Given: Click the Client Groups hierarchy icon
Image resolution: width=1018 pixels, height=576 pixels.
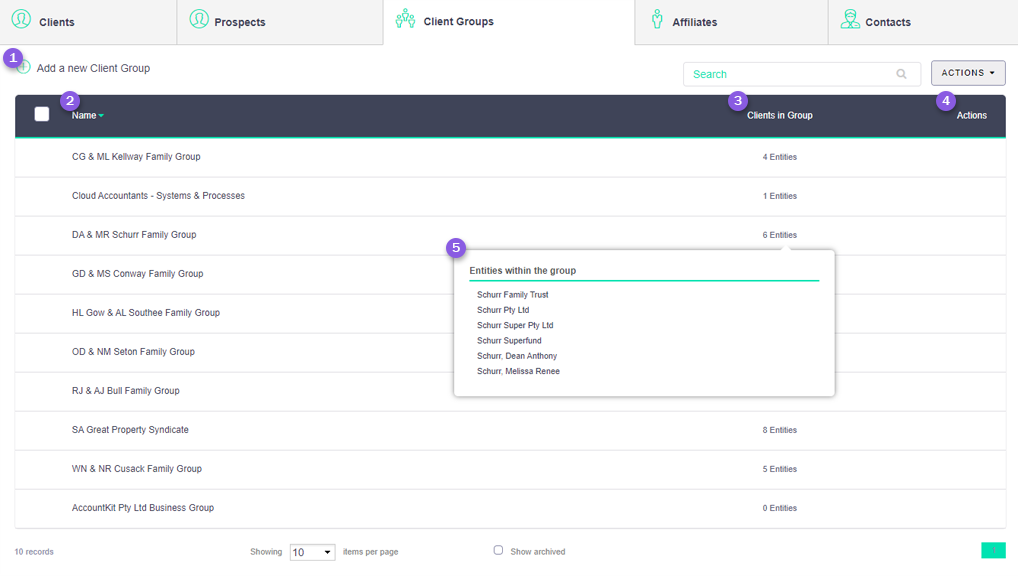Looking at the screenshot, I should pyautogui.click(x=404, y=18).
